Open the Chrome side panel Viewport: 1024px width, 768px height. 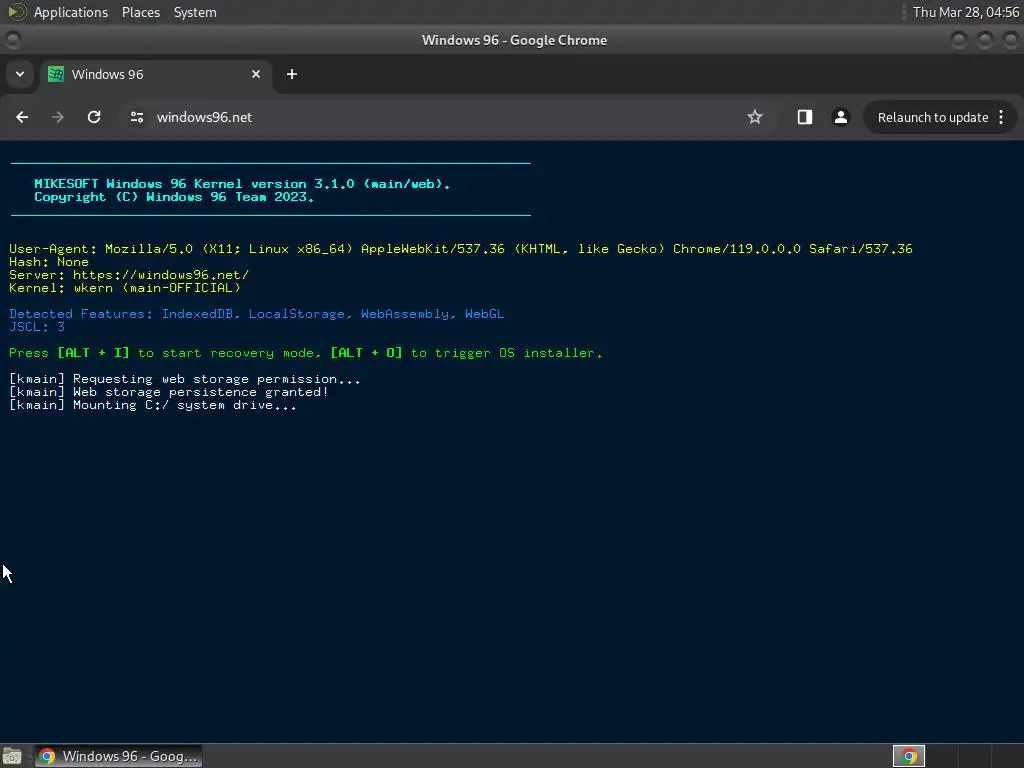point(805,117)
